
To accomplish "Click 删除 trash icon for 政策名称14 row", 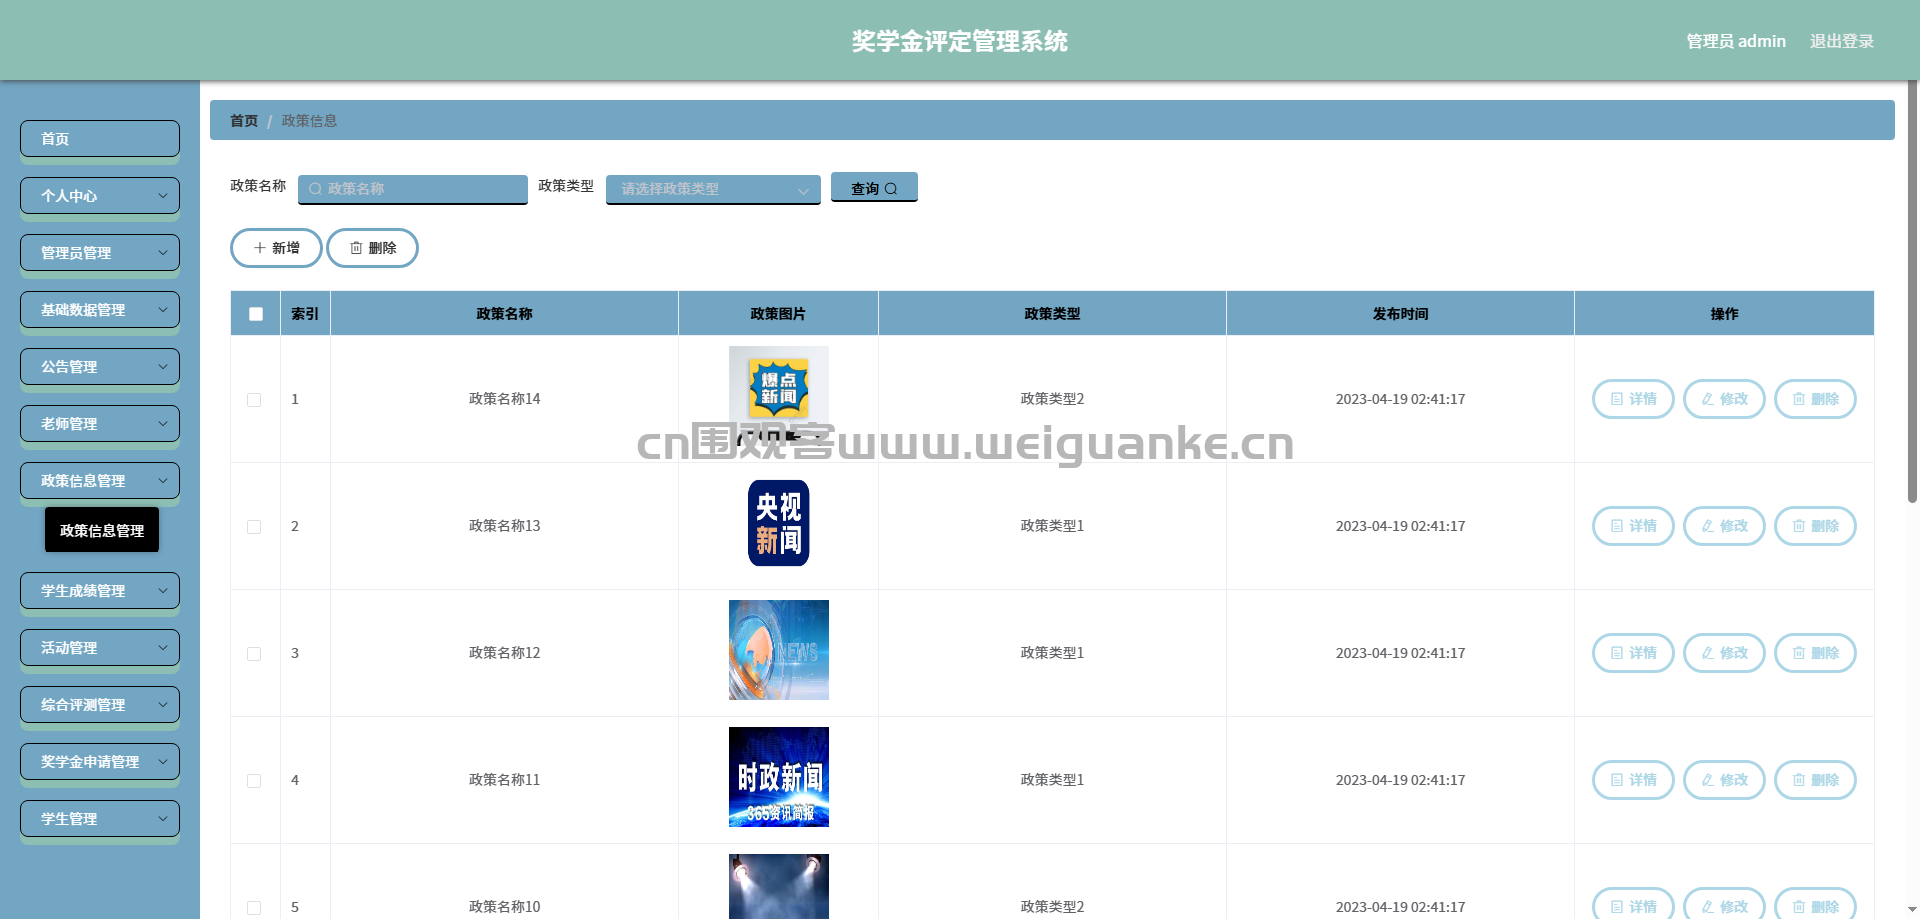I will coord(1799,399).
